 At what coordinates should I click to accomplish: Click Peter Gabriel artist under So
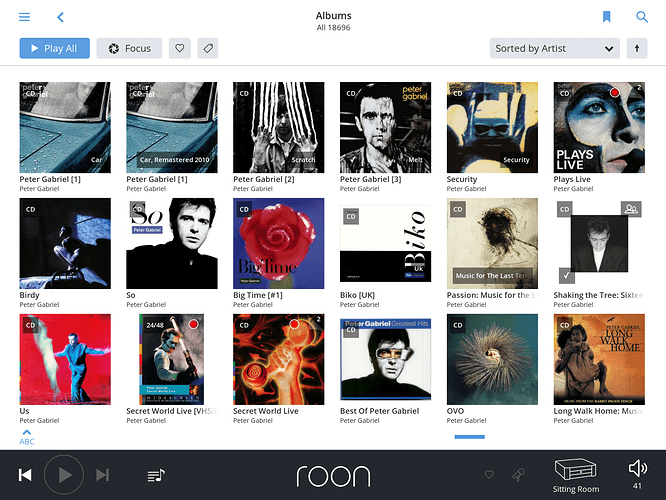coord(146,305)
